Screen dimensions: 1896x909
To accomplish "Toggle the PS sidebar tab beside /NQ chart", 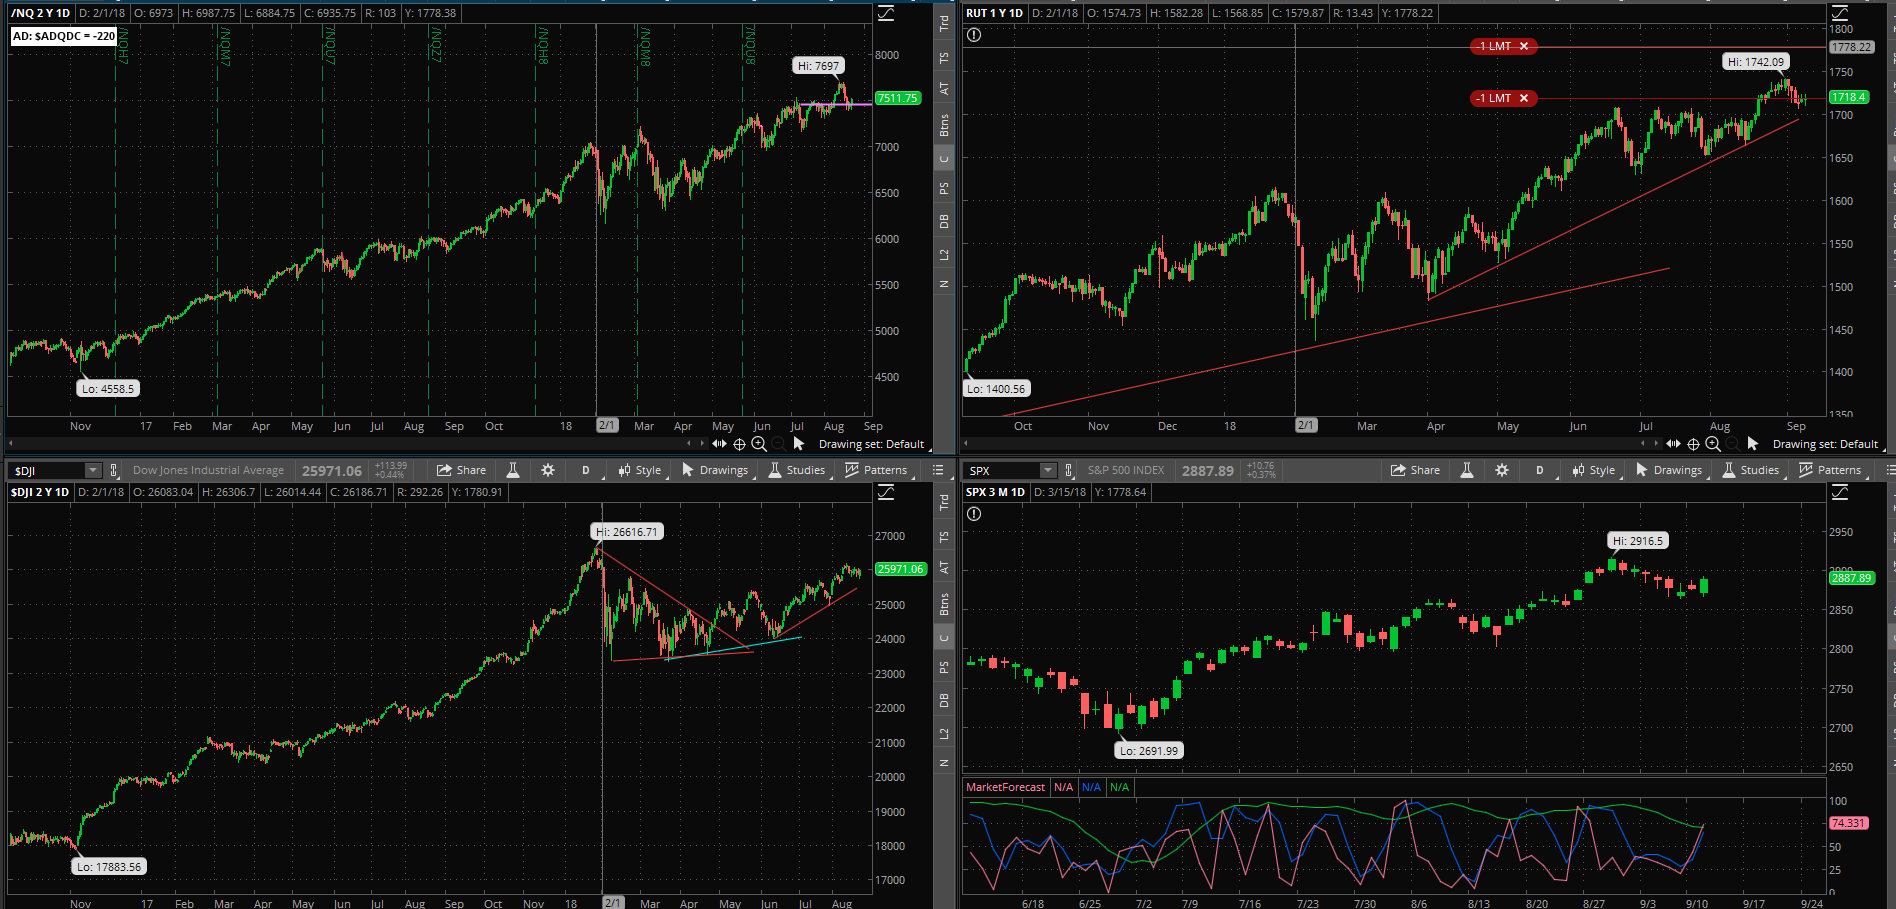I will (943, 189).
